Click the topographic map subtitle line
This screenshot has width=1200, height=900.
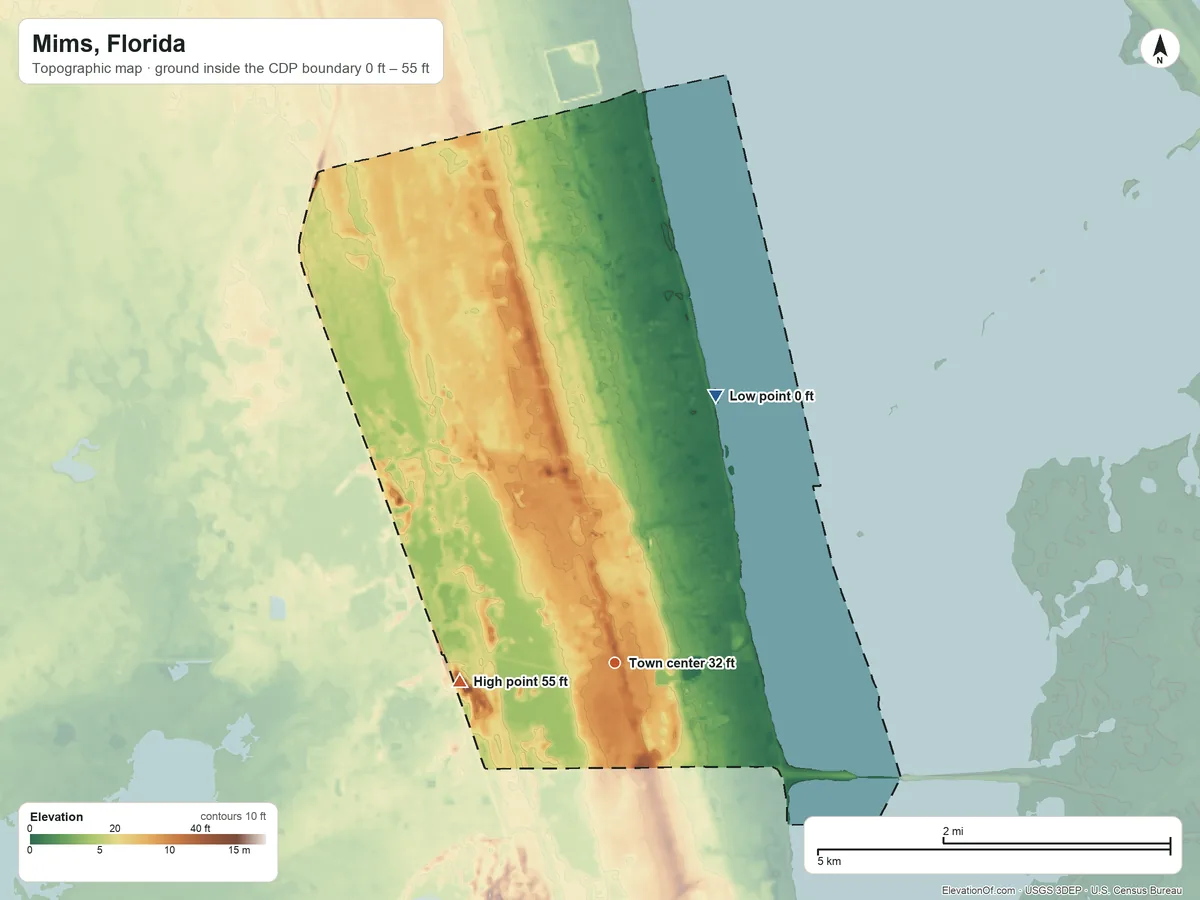click(x=231, y=71)
